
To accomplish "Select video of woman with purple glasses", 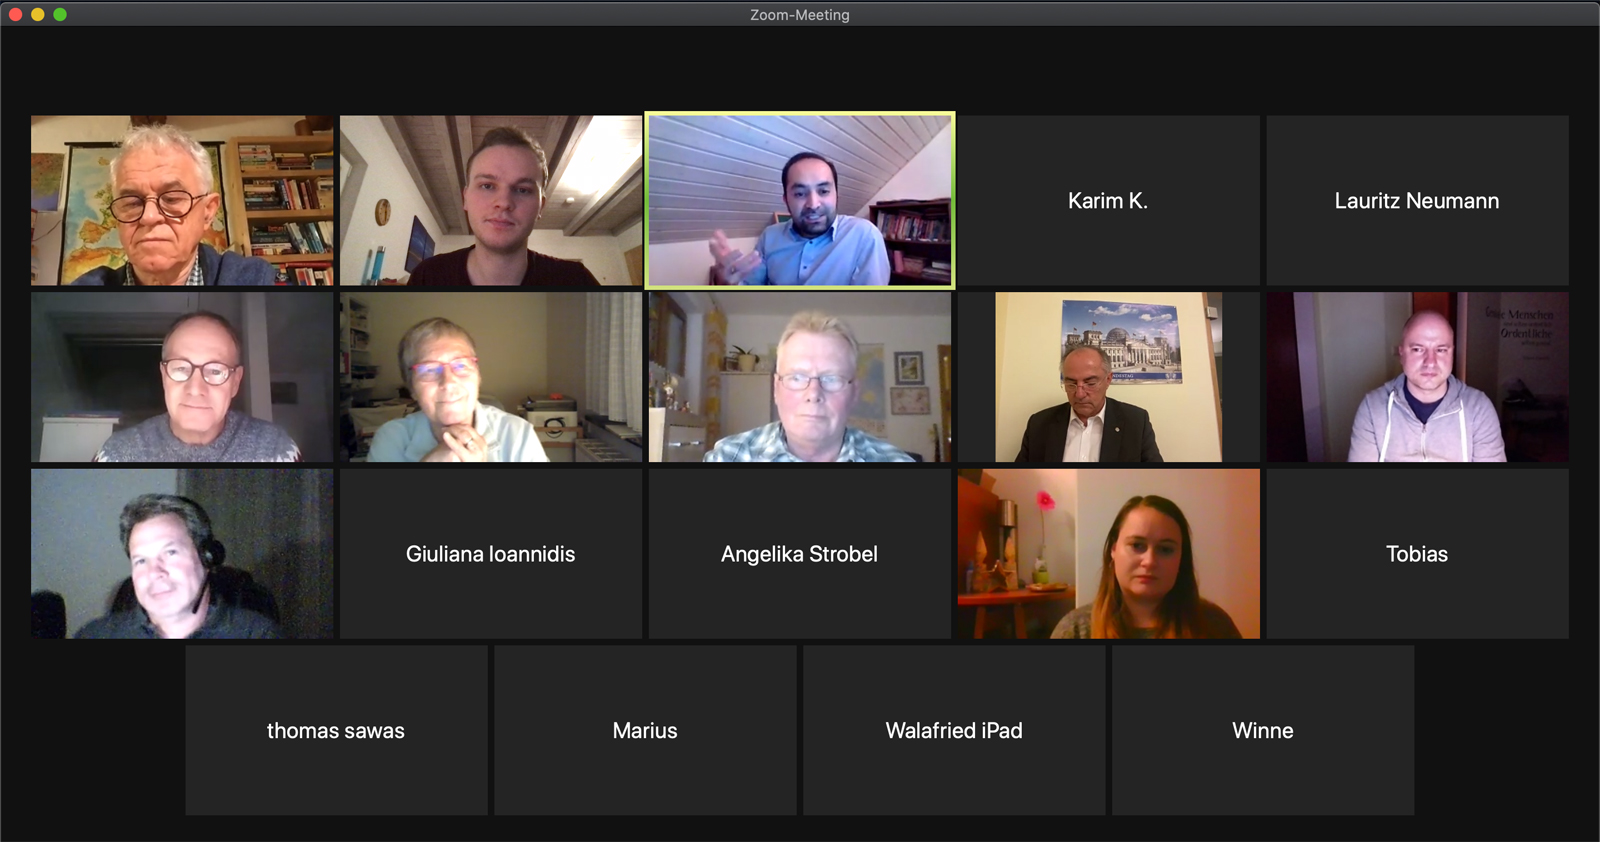I will (491, 377).
